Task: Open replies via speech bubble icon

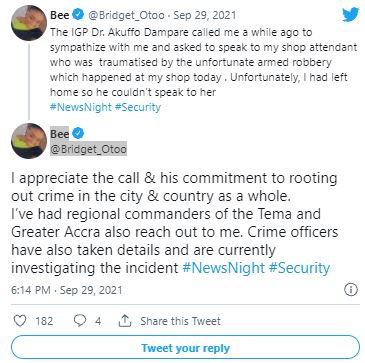Action: pos(79,321)
